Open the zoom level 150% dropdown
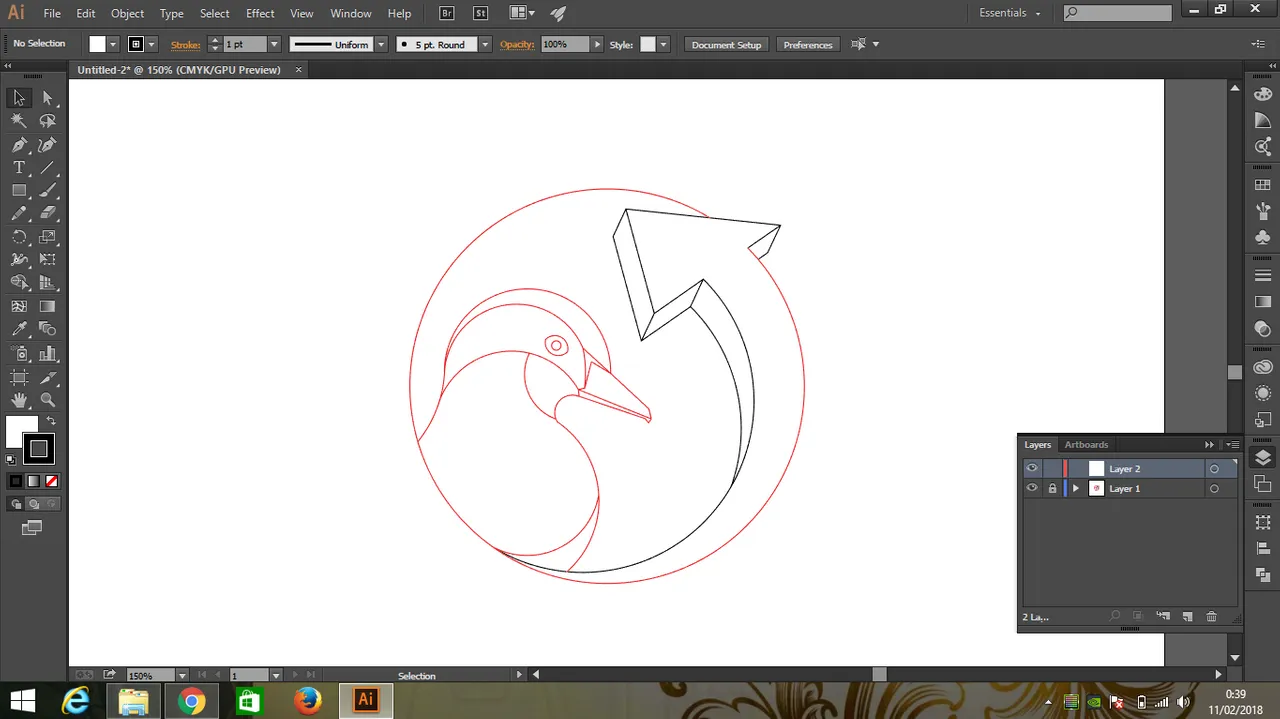This screenshot has height=719, width=1280. 182,676
